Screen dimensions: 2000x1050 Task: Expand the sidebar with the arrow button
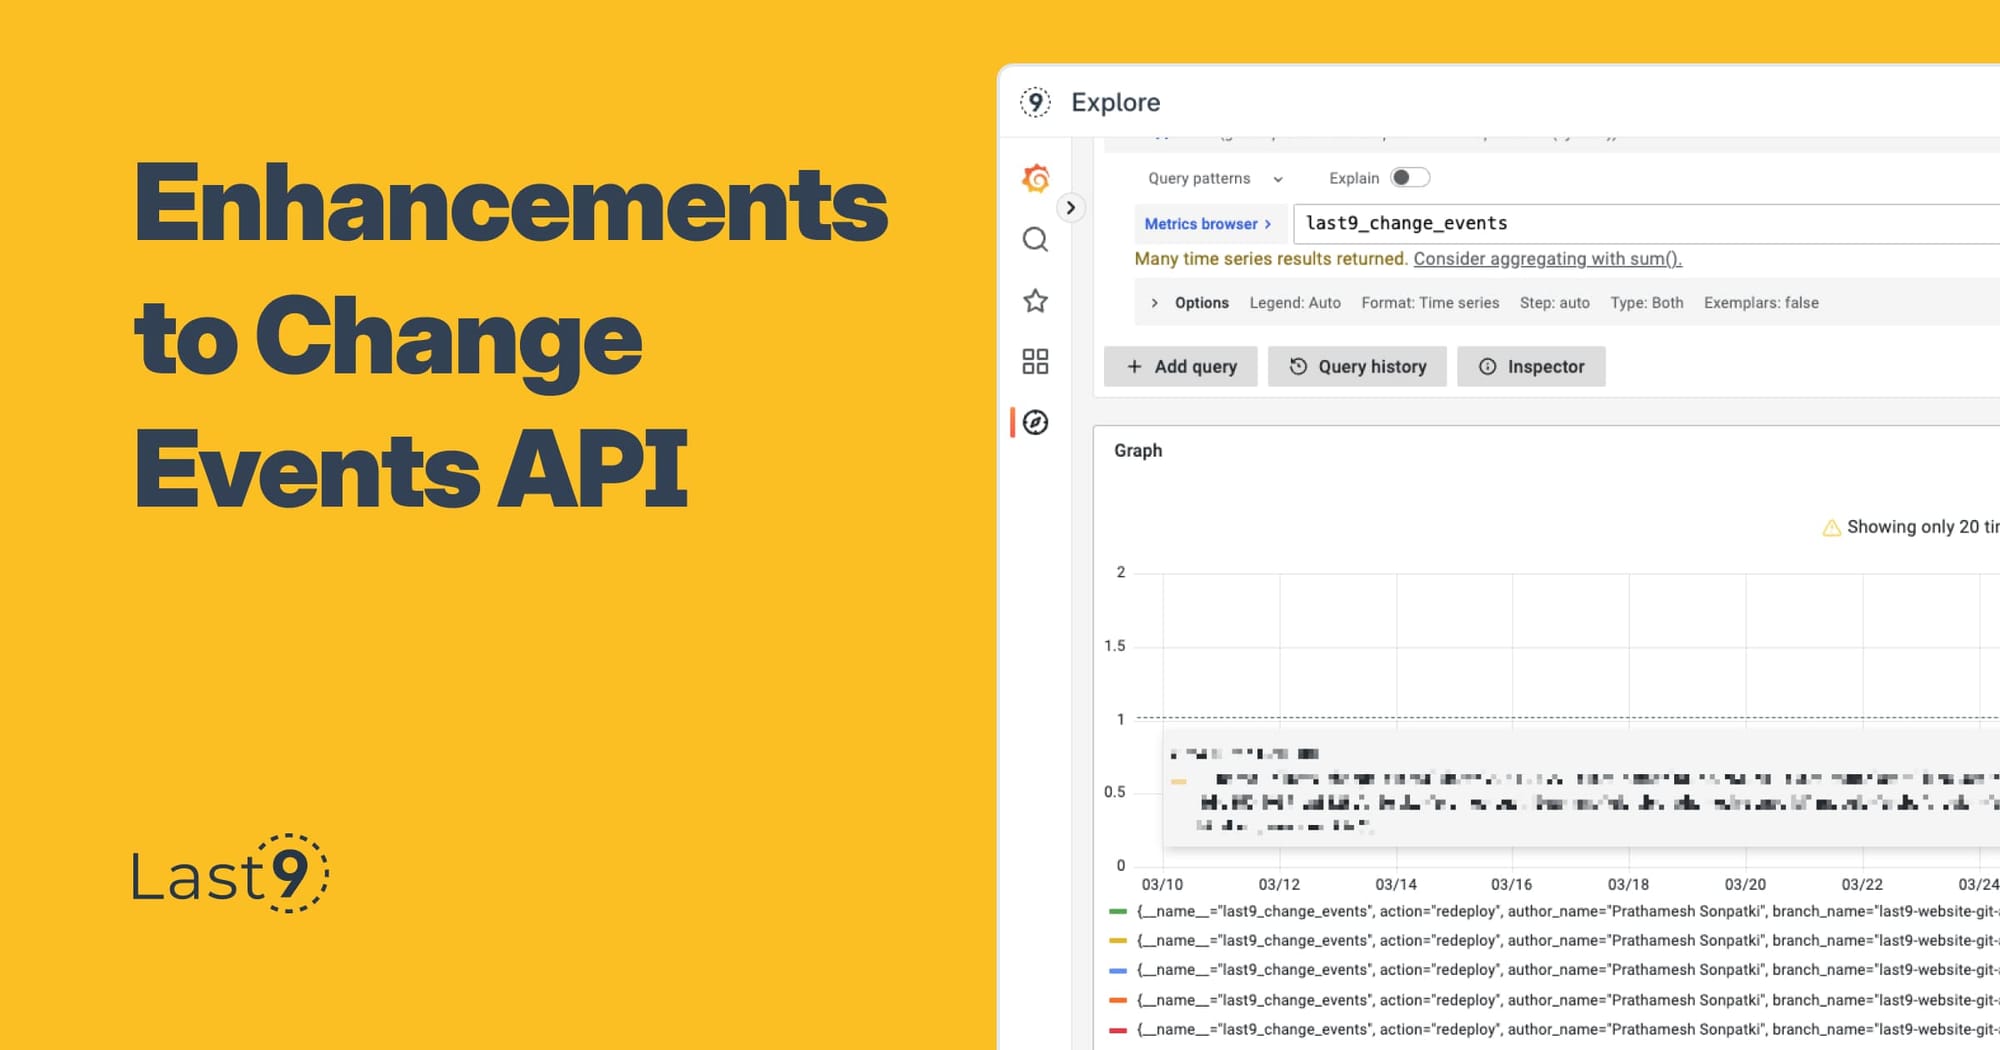1070,208
